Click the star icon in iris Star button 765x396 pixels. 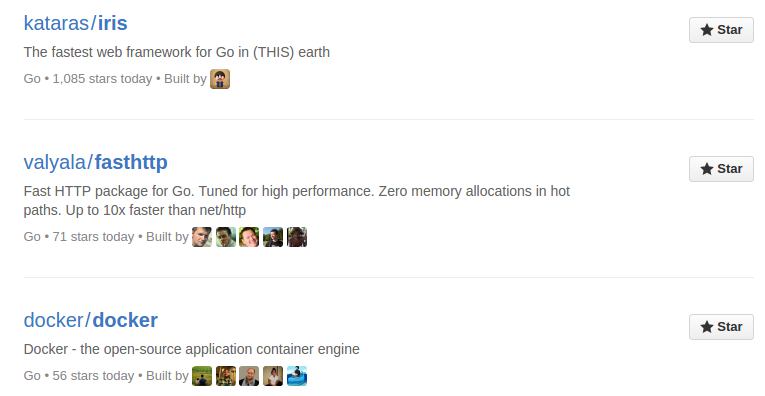coord(707,30)
